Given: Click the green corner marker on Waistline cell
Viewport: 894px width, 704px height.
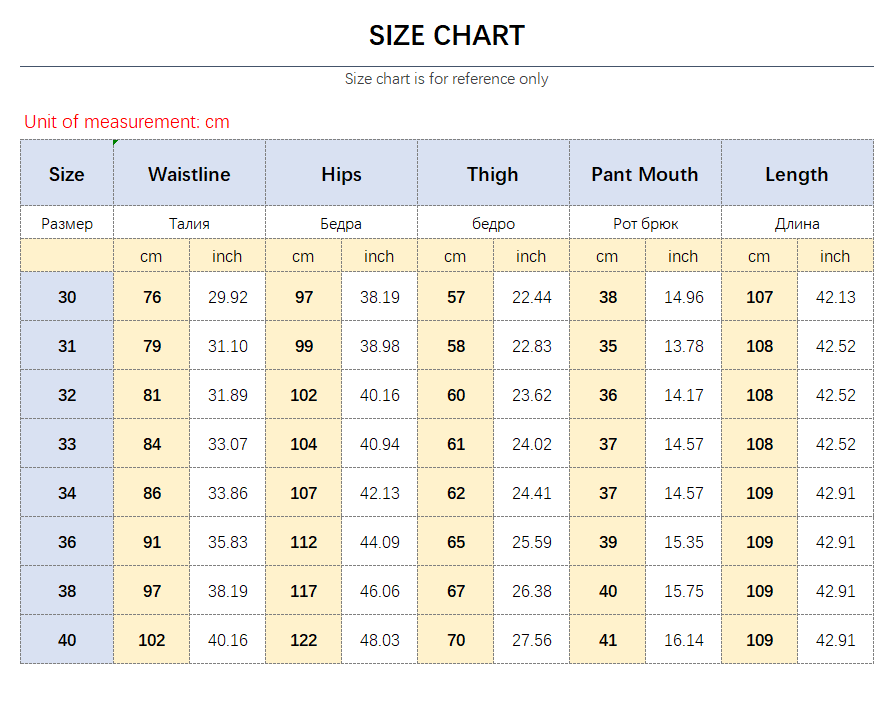Looking at the screenshot, I should [x=116, y=142].
